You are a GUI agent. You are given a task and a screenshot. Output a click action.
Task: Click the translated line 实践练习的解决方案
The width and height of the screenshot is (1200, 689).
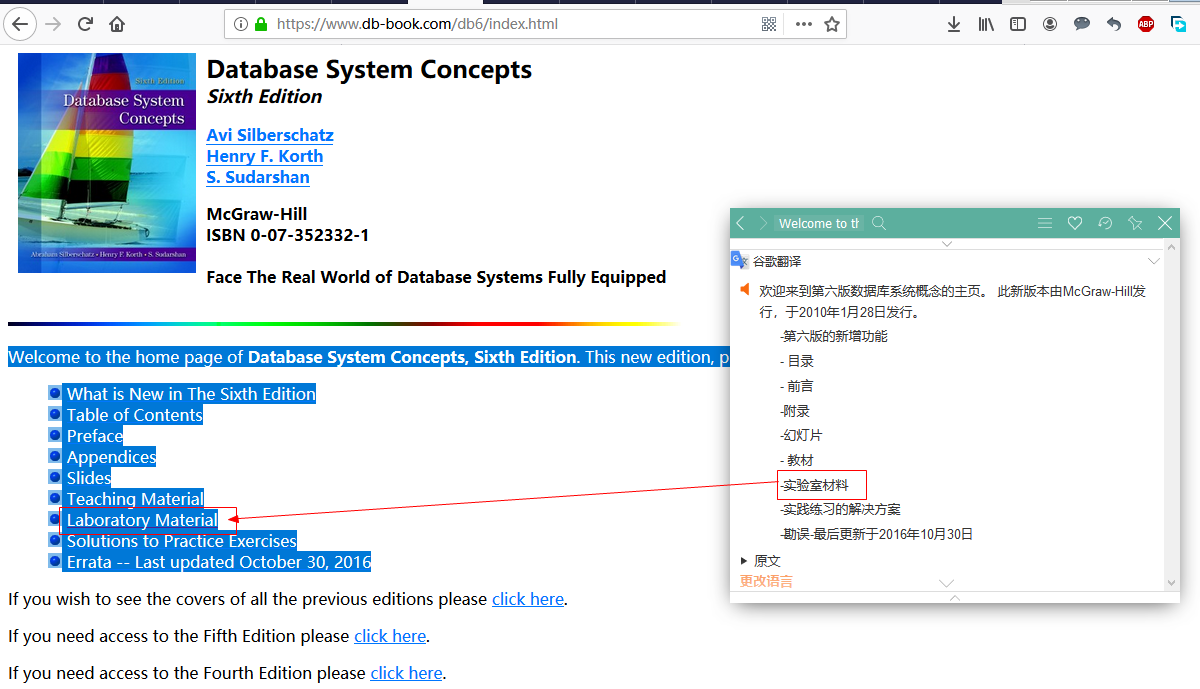pyautogui.click(x=840, y=509)
